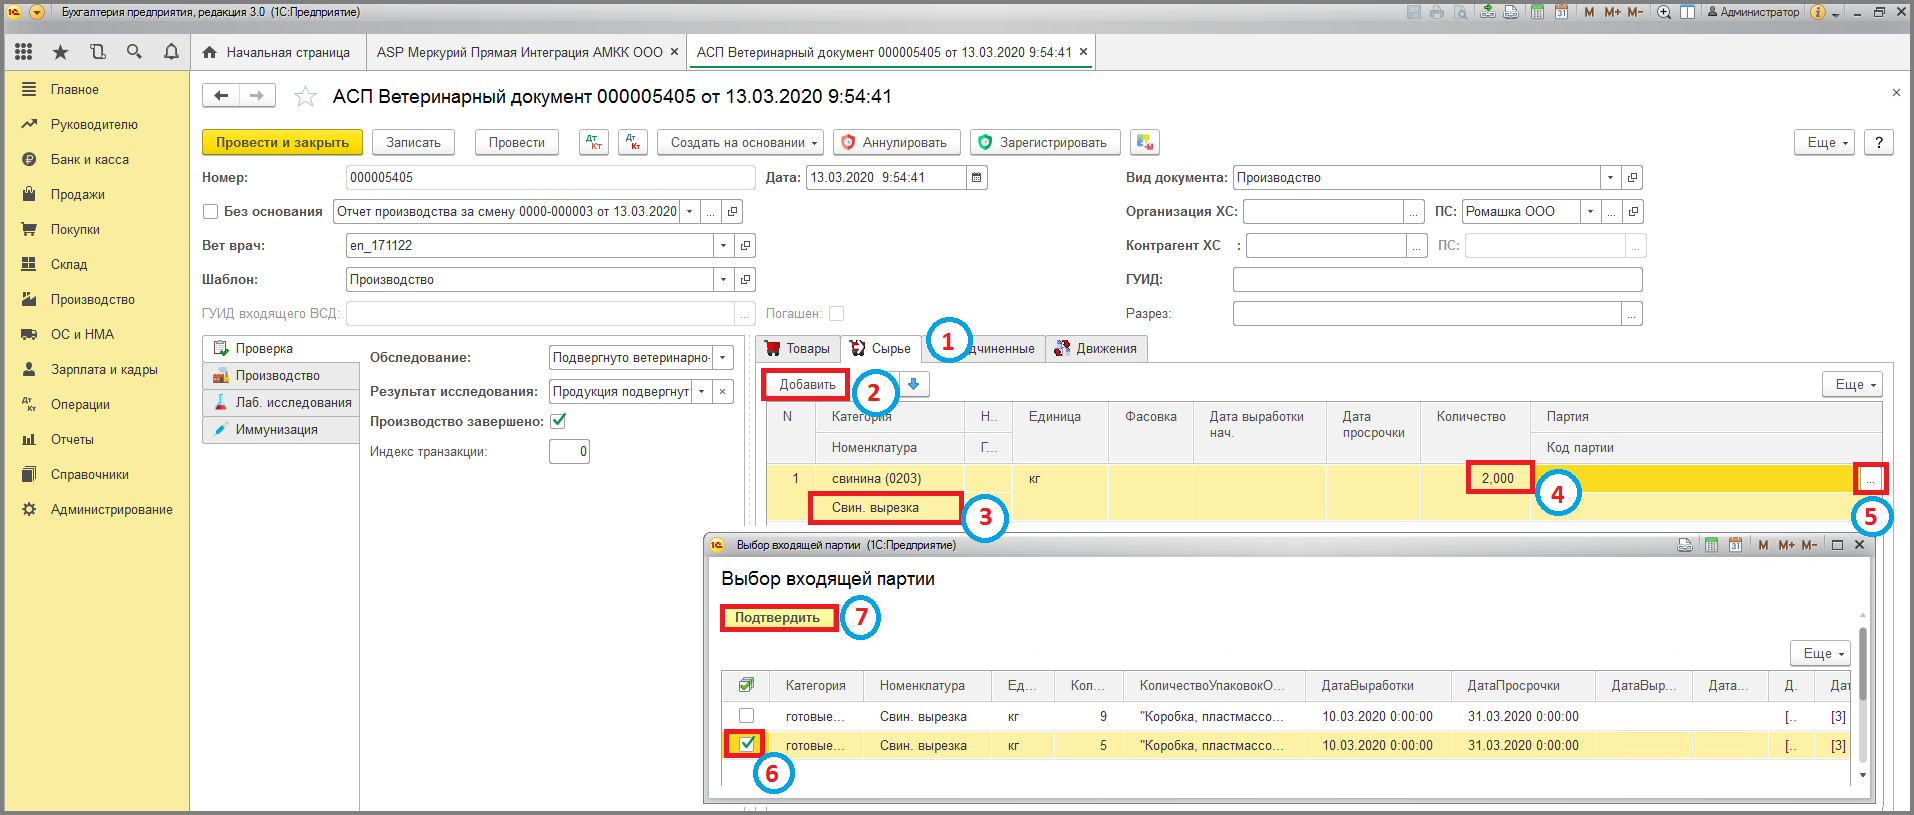This screenshot has height=815, width=1914.
Task: Expand the Создать на основании dropdown
Action: pyautogui.click(x=814, y=143)
